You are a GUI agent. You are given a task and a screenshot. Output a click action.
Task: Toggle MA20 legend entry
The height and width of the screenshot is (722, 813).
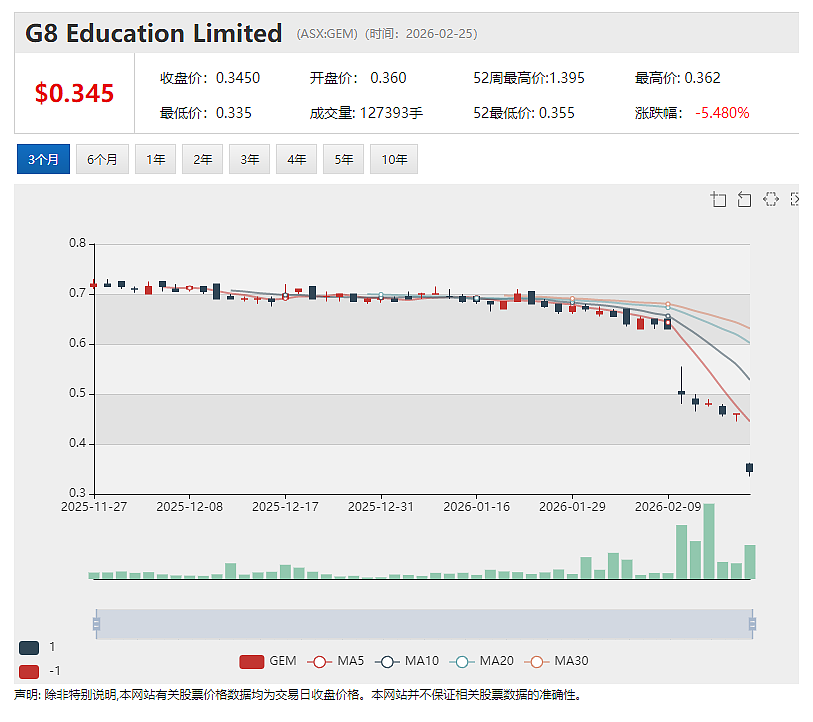[481, 661]
